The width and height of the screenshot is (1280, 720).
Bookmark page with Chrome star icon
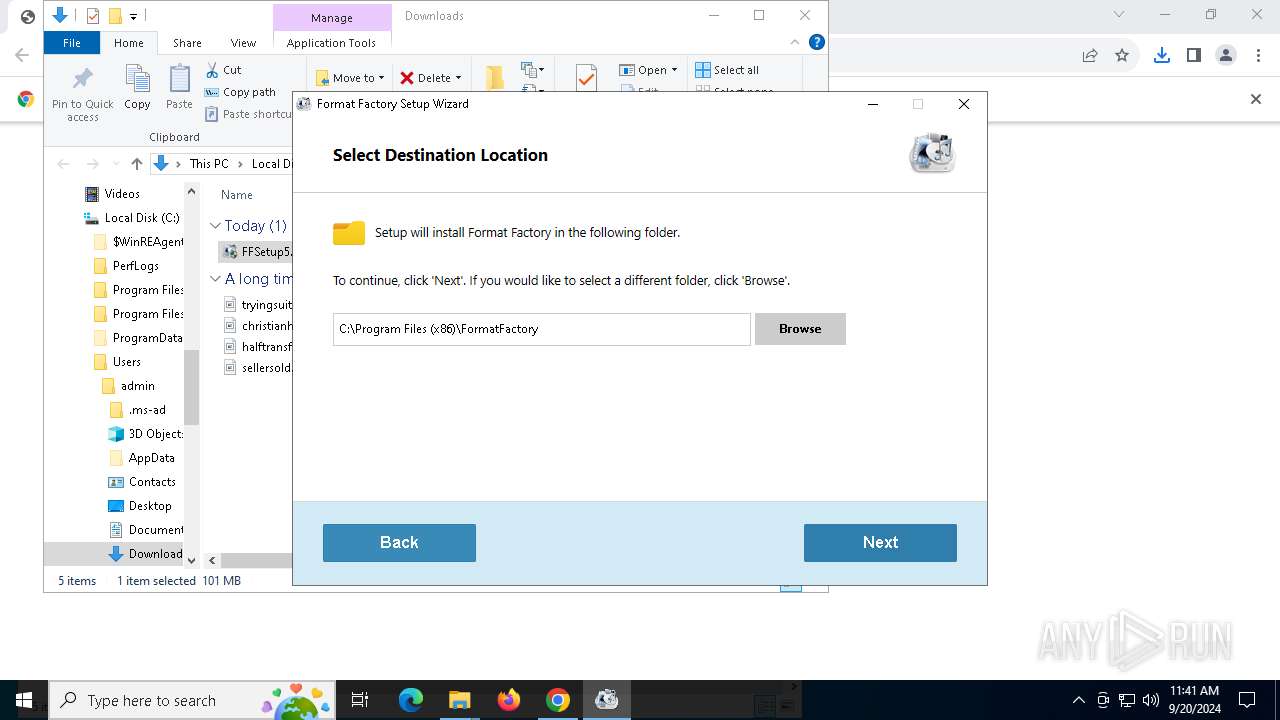point(1122,55)
